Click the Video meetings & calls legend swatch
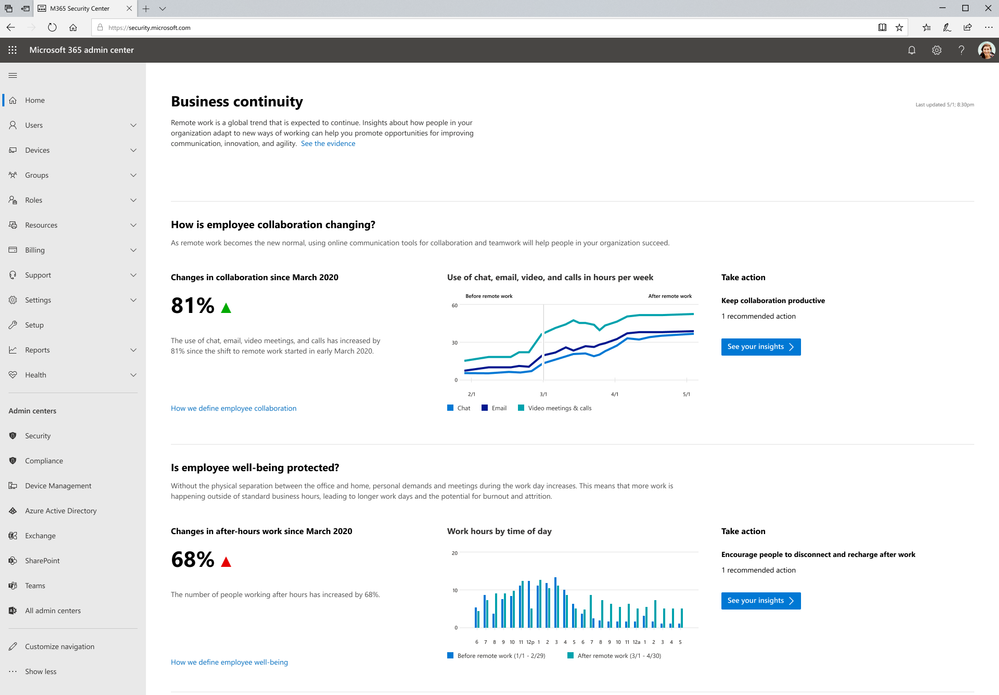 coord(521,408)
